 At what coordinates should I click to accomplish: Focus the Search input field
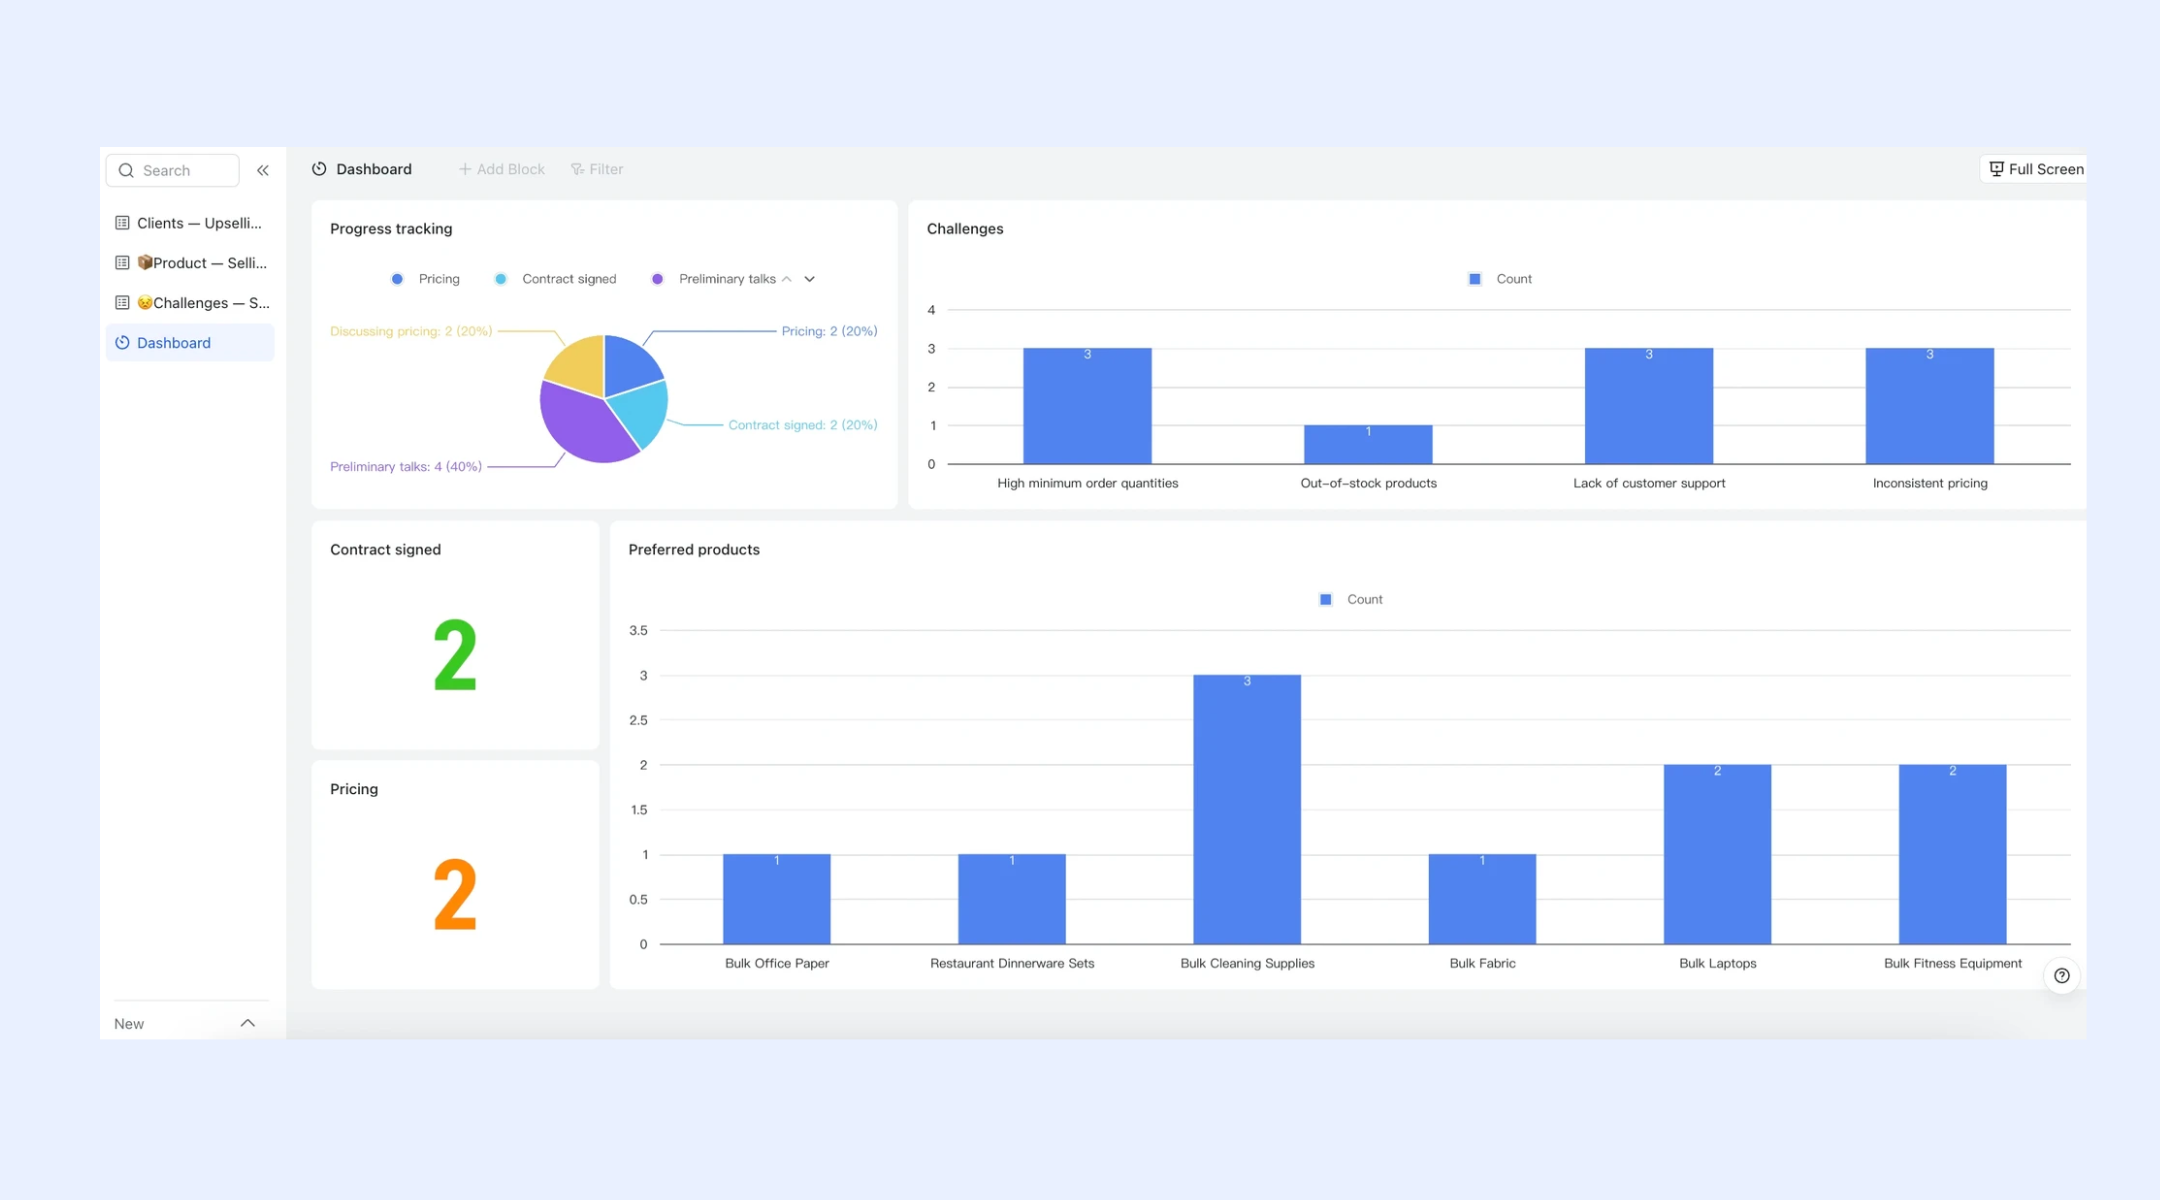(173, 171)
